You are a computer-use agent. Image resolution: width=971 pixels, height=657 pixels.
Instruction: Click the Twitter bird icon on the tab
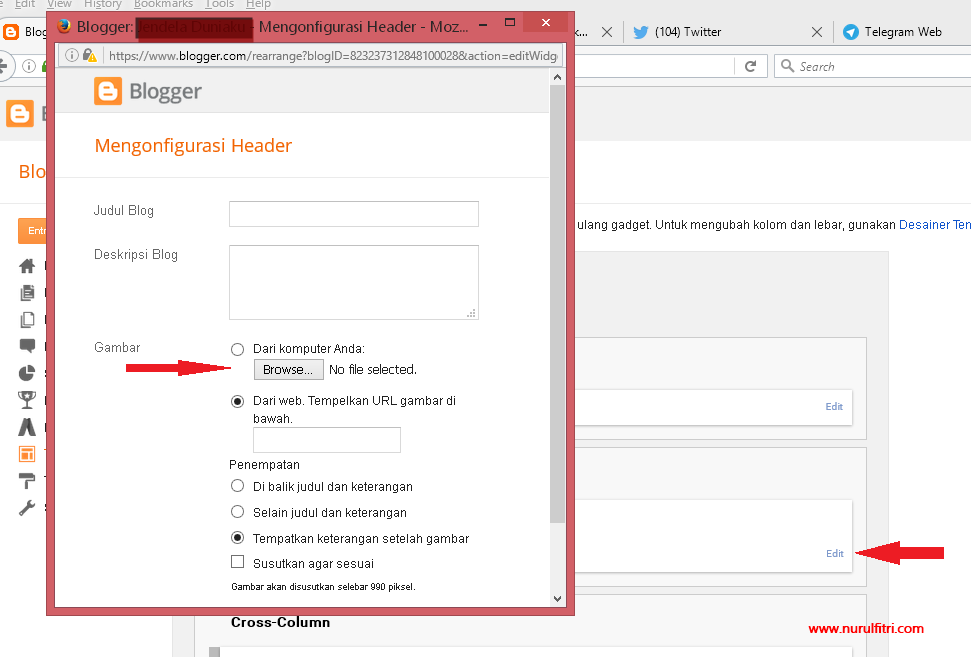[x=641, y=32]
